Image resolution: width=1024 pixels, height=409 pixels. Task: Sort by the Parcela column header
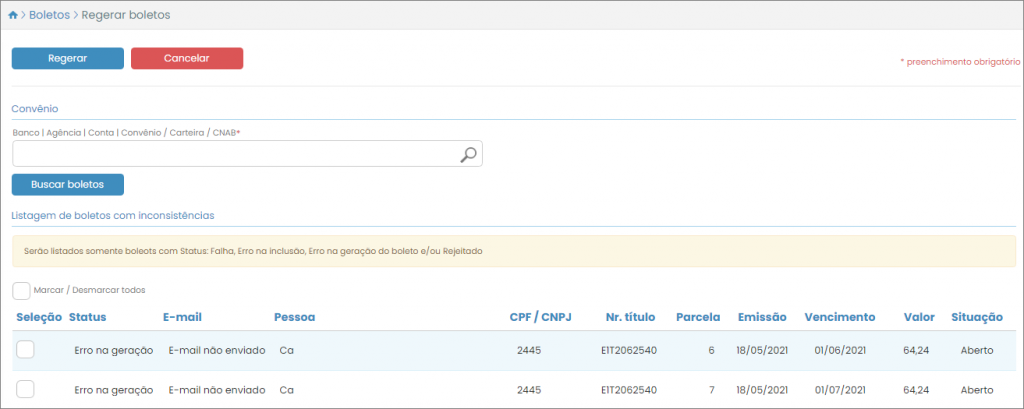tap(698, 317)
